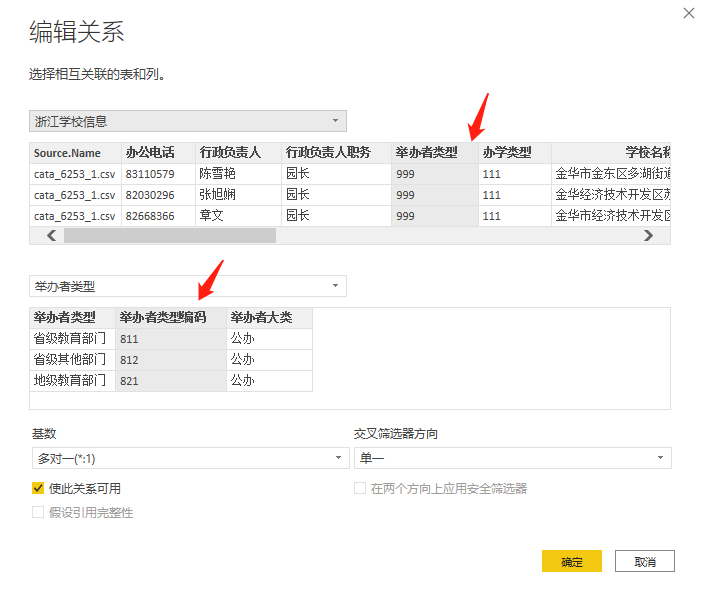
Task: Open the 浙江学校信息 table dropdown
Action: click(188, 121)
